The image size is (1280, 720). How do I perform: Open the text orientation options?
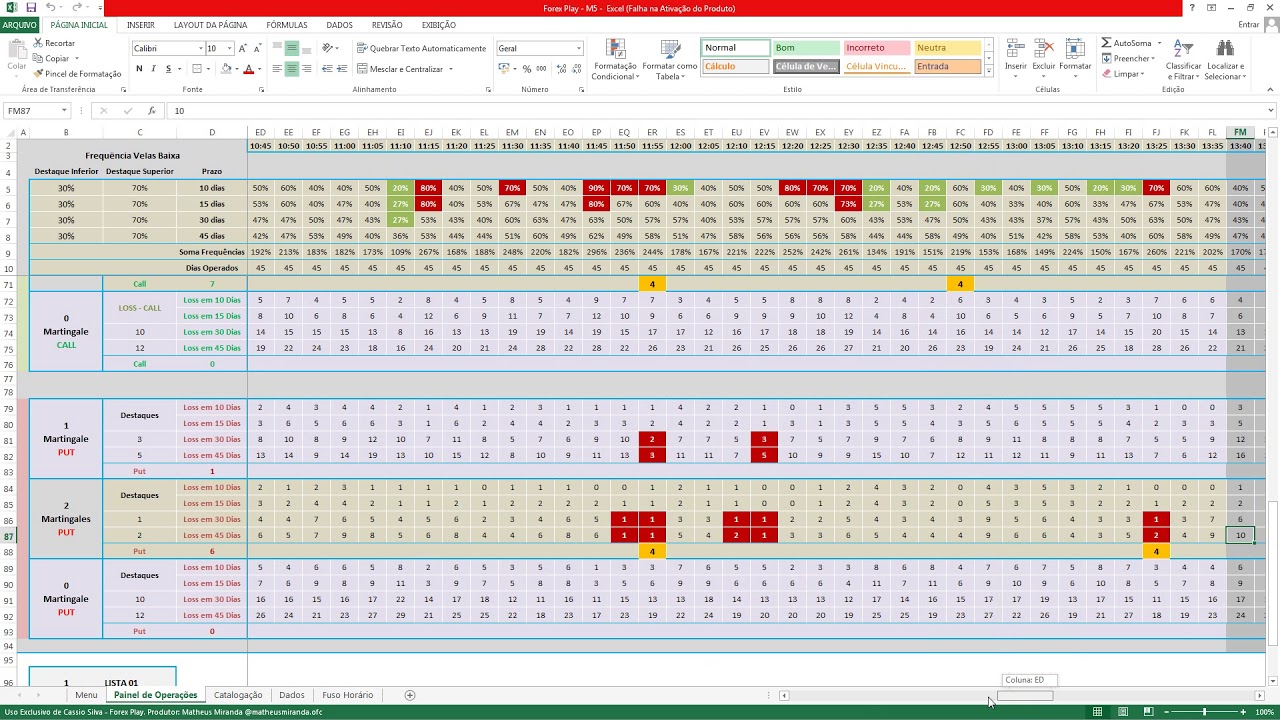(331, 48)
